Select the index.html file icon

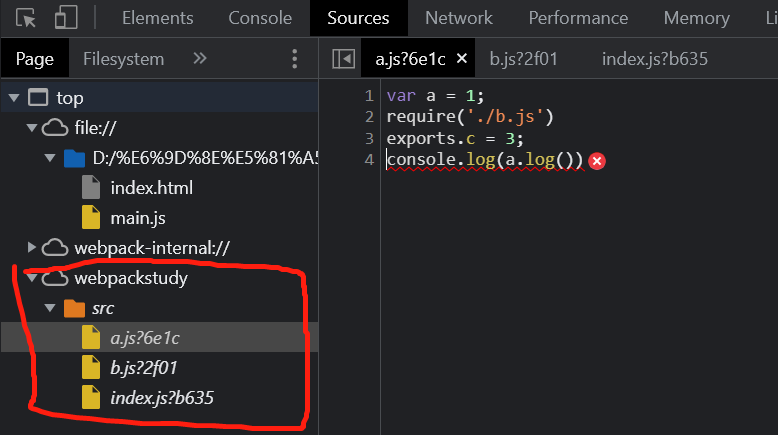(91, 187)
